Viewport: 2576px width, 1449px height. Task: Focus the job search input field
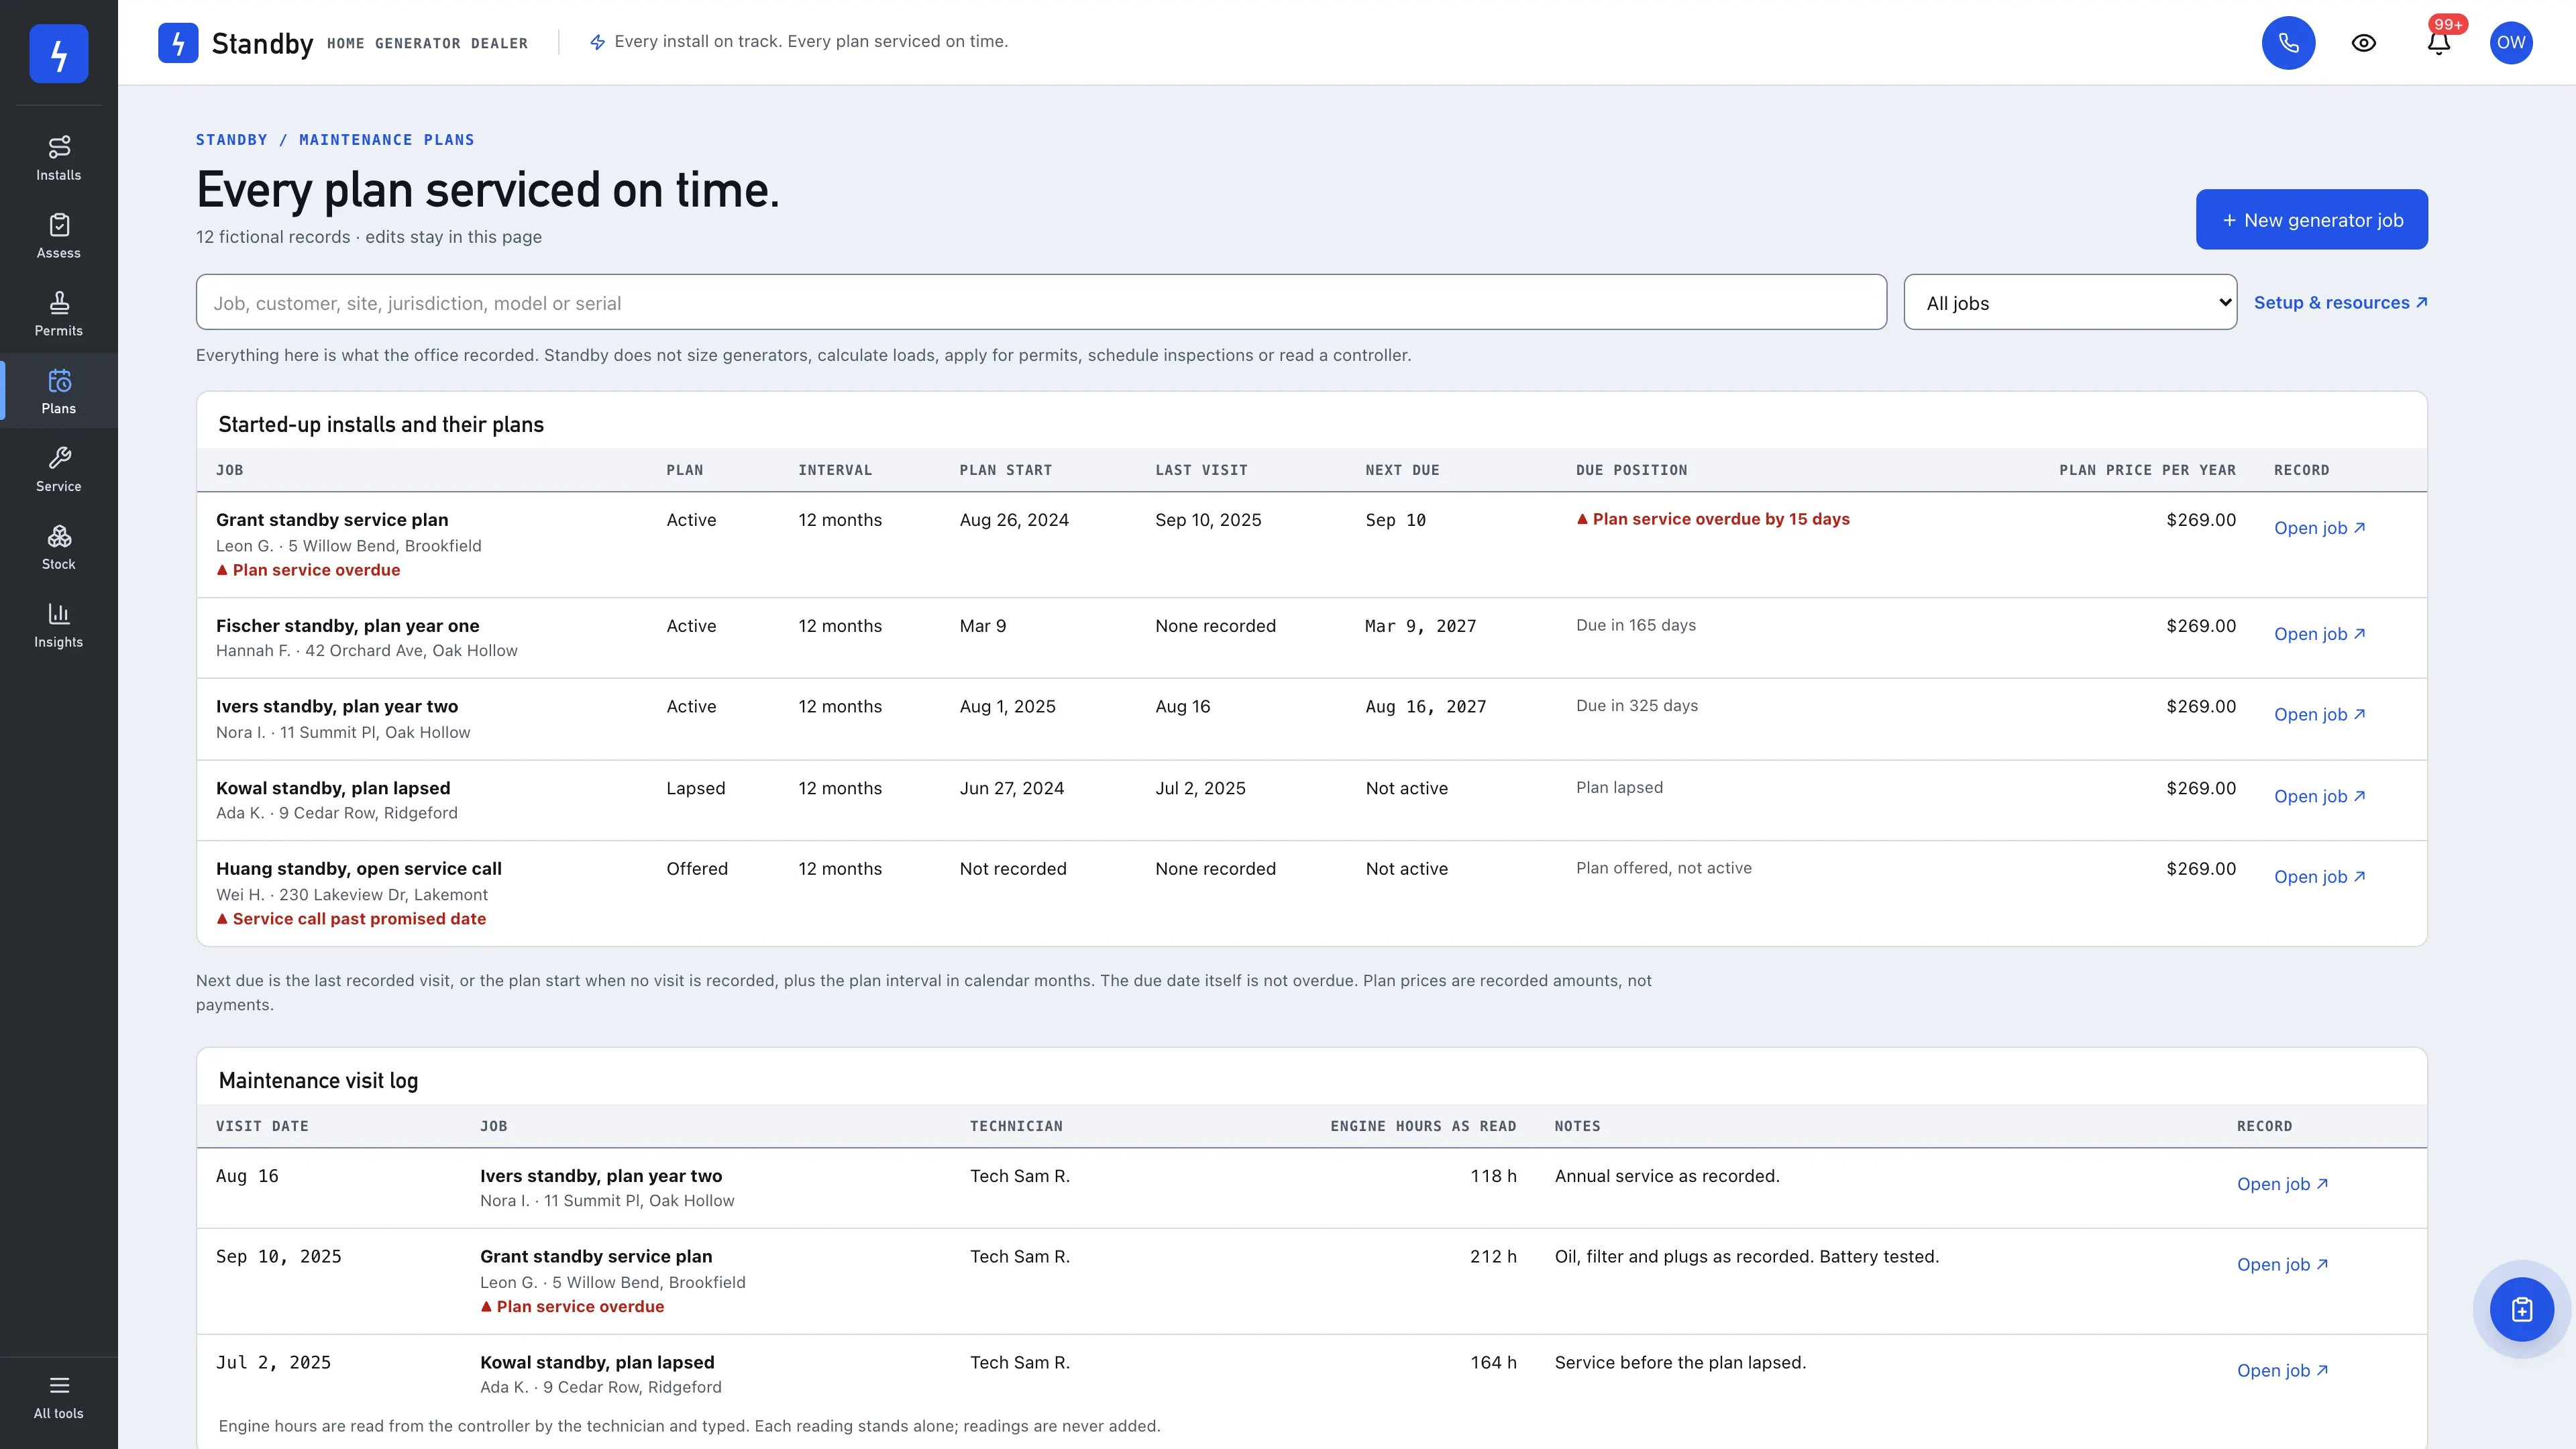[1041, 302]
